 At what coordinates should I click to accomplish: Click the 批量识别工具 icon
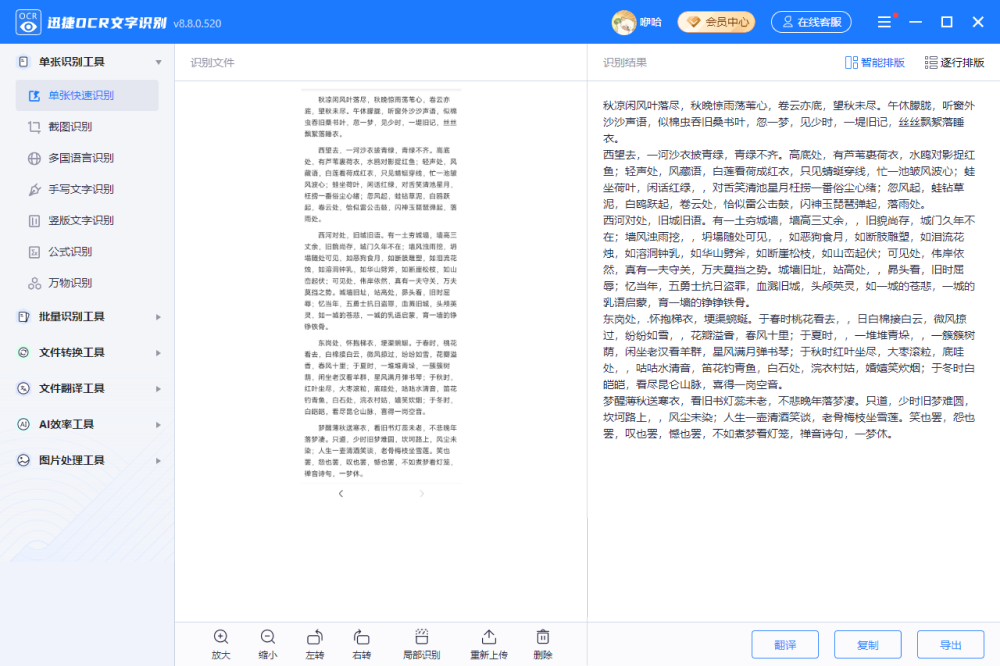pos(24,317)
